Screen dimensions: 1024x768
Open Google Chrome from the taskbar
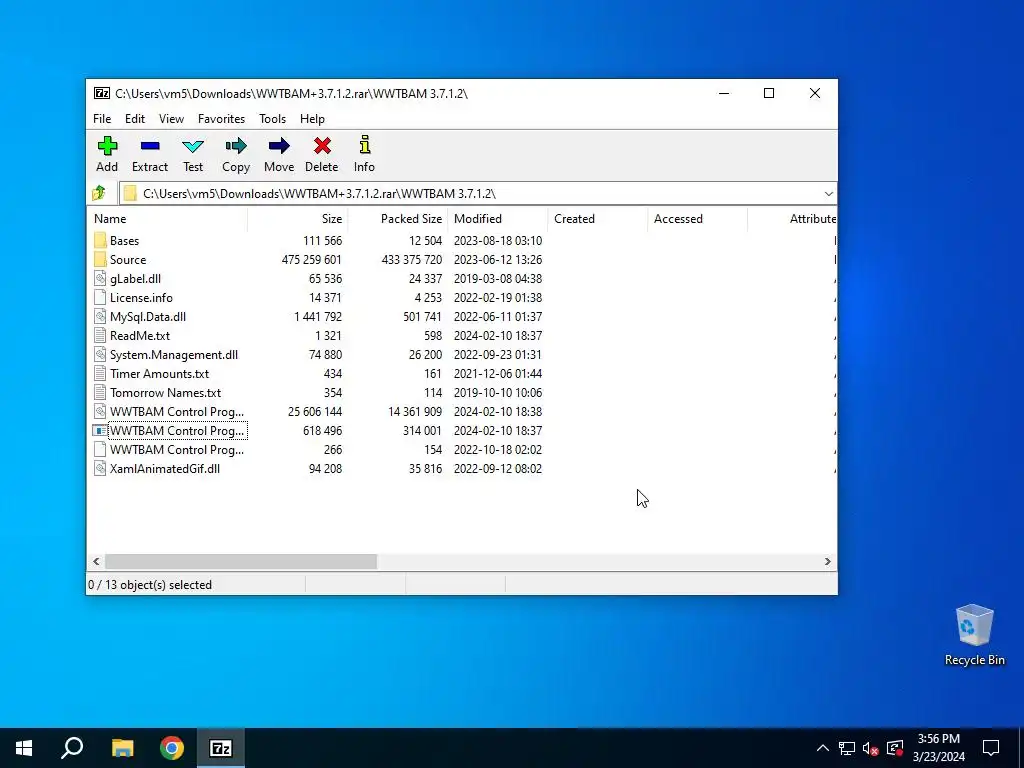pos(172,748)
